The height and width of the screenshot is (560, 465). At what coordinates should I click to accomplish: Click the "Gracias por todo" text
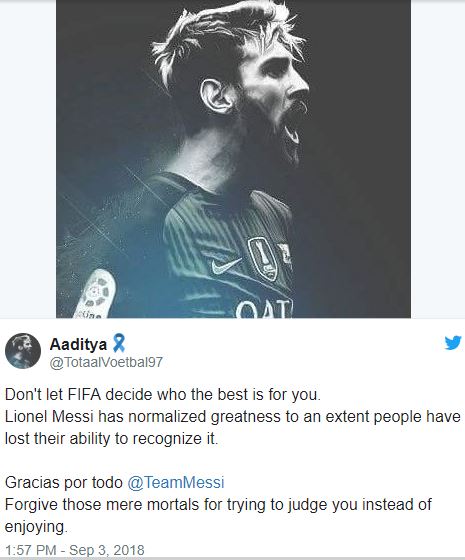pyautogui.click(x=64, y=482)
